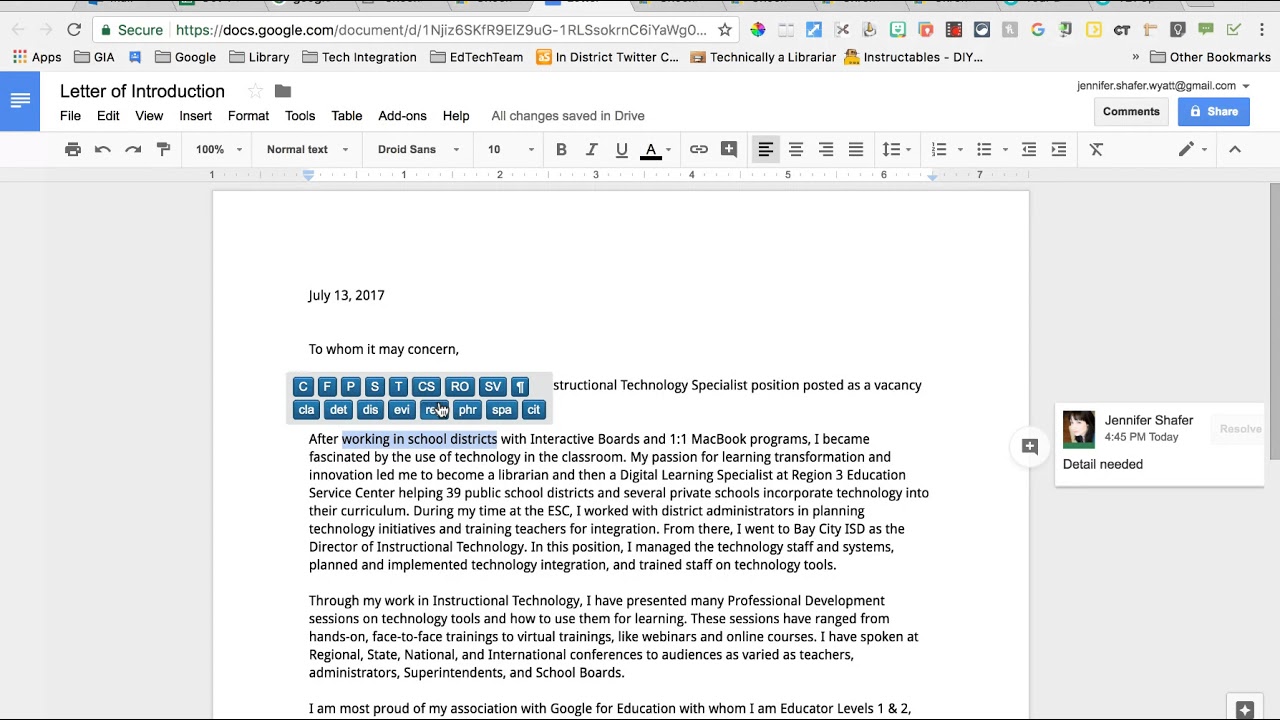The image size is (1280, 720).
Task: Toggle underline formatting
Action: (621, 149)
